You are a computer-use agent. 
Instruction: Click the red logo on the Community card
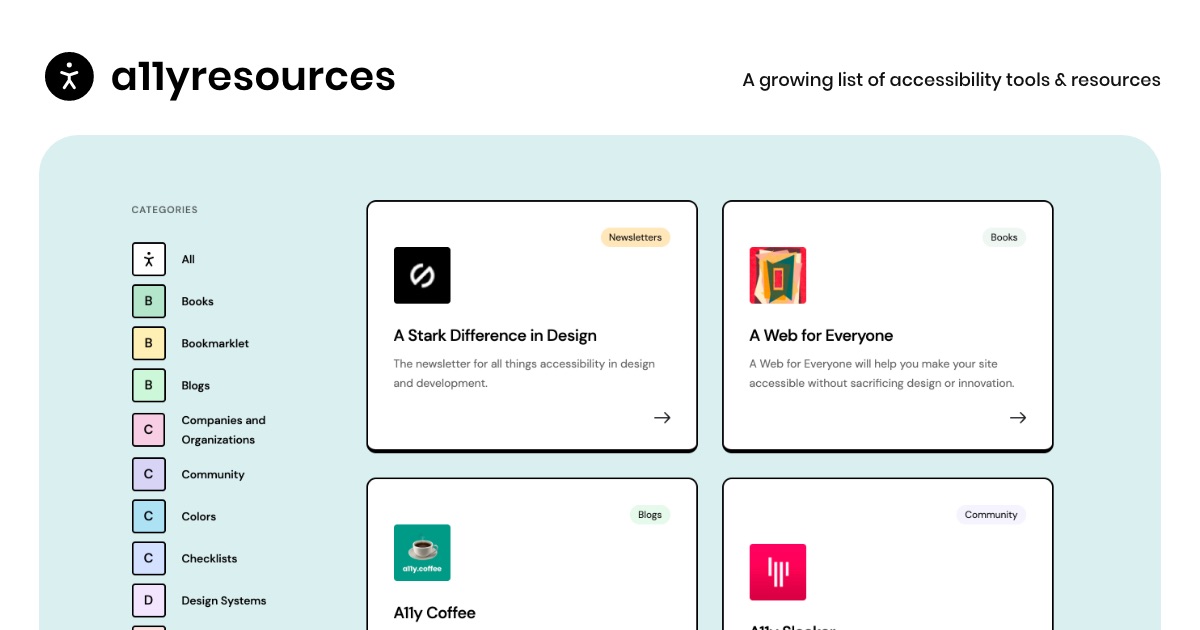pos(778,572)
